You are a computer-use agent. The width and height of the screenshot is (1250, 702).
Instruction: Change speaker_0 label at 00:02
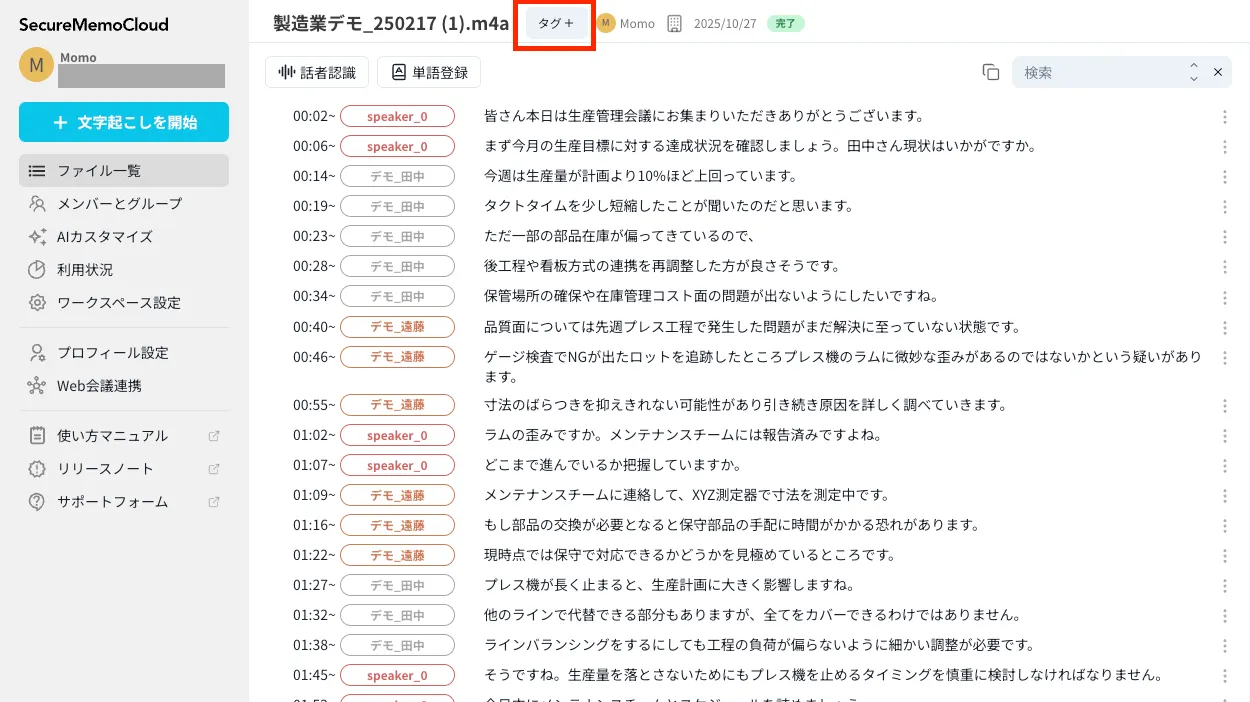397,117
